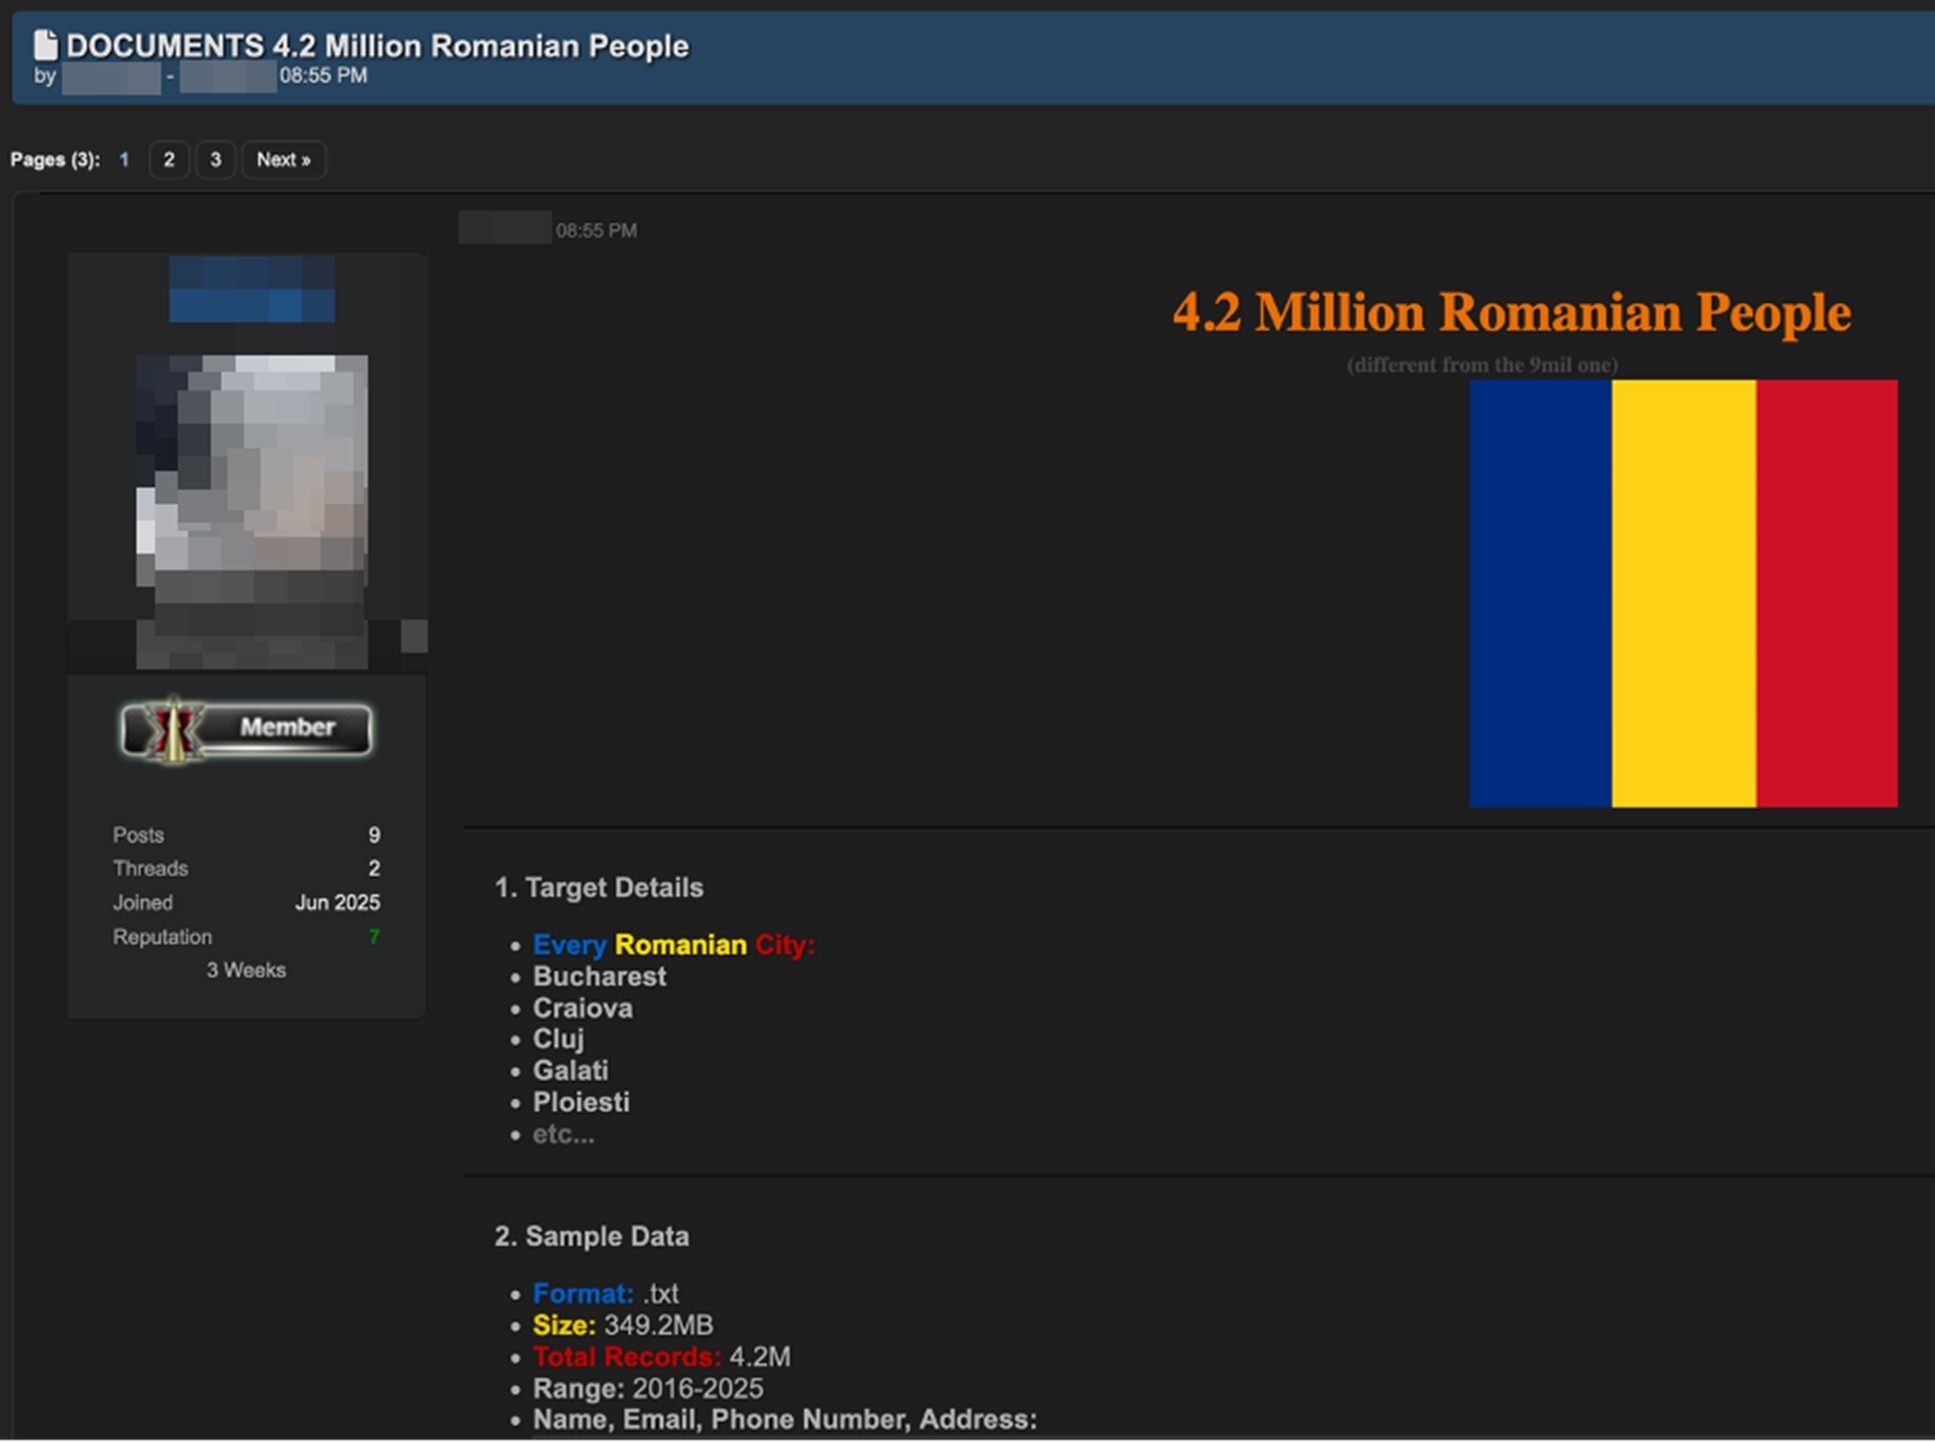1935x1442 pixels.
Task: Click the thread title DOCUMENTS 4.2 Million Romanian People
Action: [377, 45]
